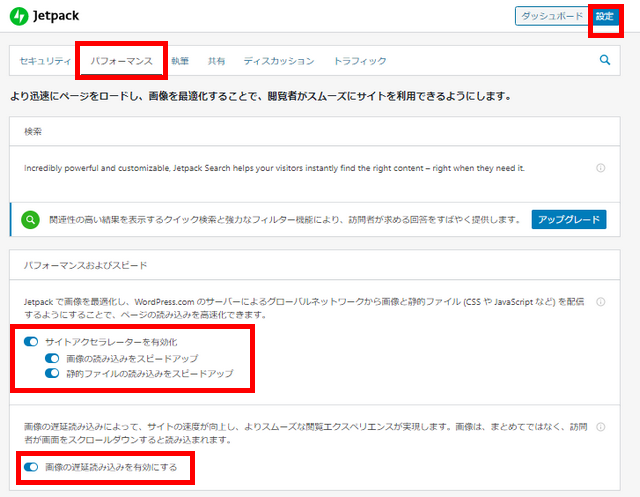640x497 pixels.
Task: Switch to the 共有 tab
Action: pyautogui.click(x=216, y=61)
